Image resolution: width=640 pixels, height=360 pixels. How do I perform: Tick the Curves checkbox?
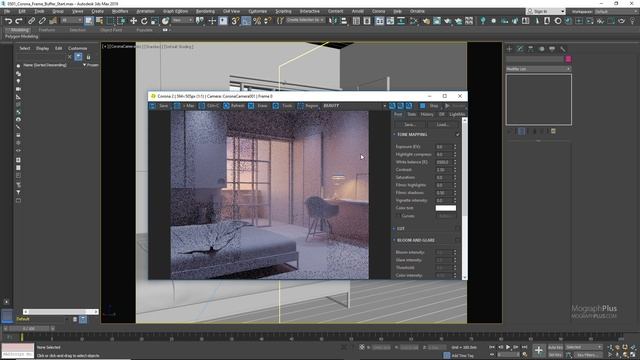coord(398,216)
